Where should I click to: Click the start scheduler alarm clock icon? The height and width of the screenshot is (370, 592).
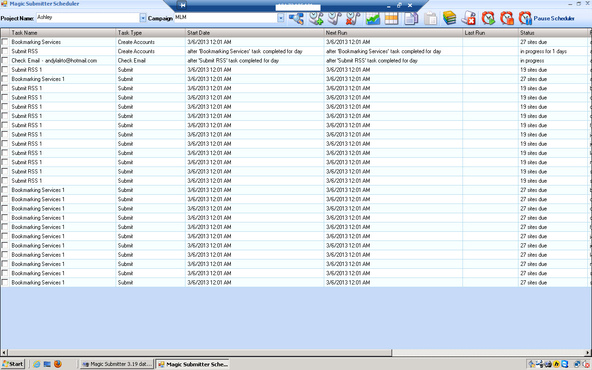488,18
